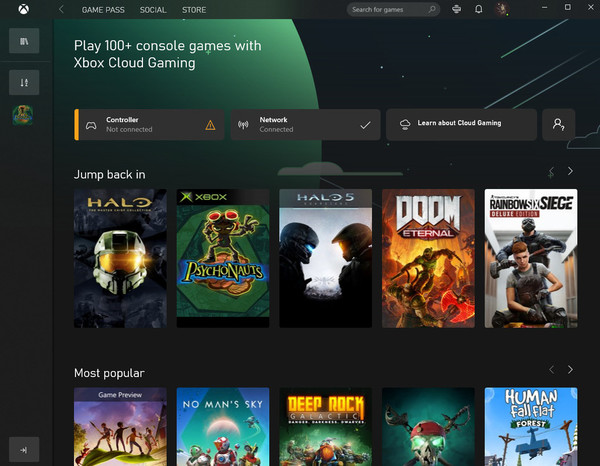Screen dimensions: 600x466
Task: Open the Human Fall Flat tile
Action: tap(531, 427)
